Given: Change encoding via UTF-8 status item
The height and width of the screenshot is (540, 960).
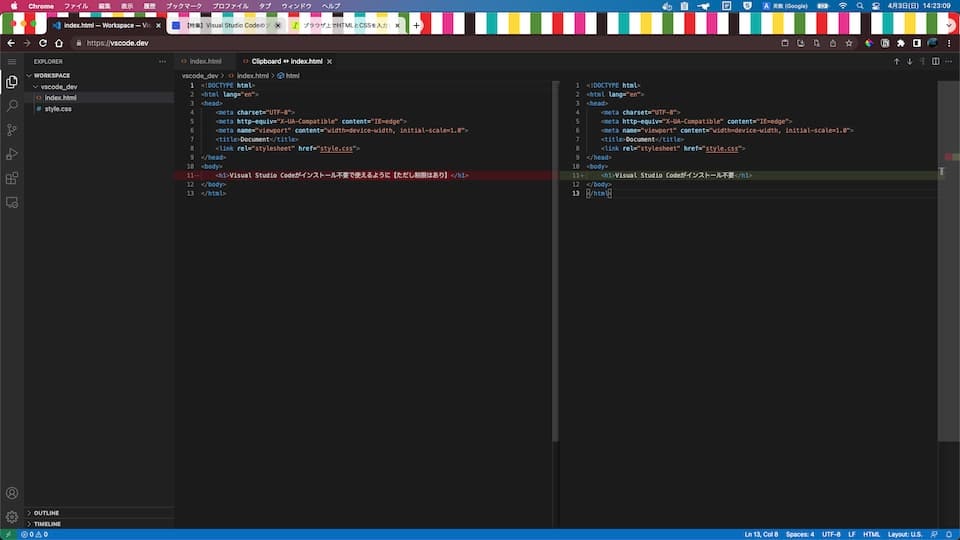Looking at the screenshot, I should tap(831, 534).
